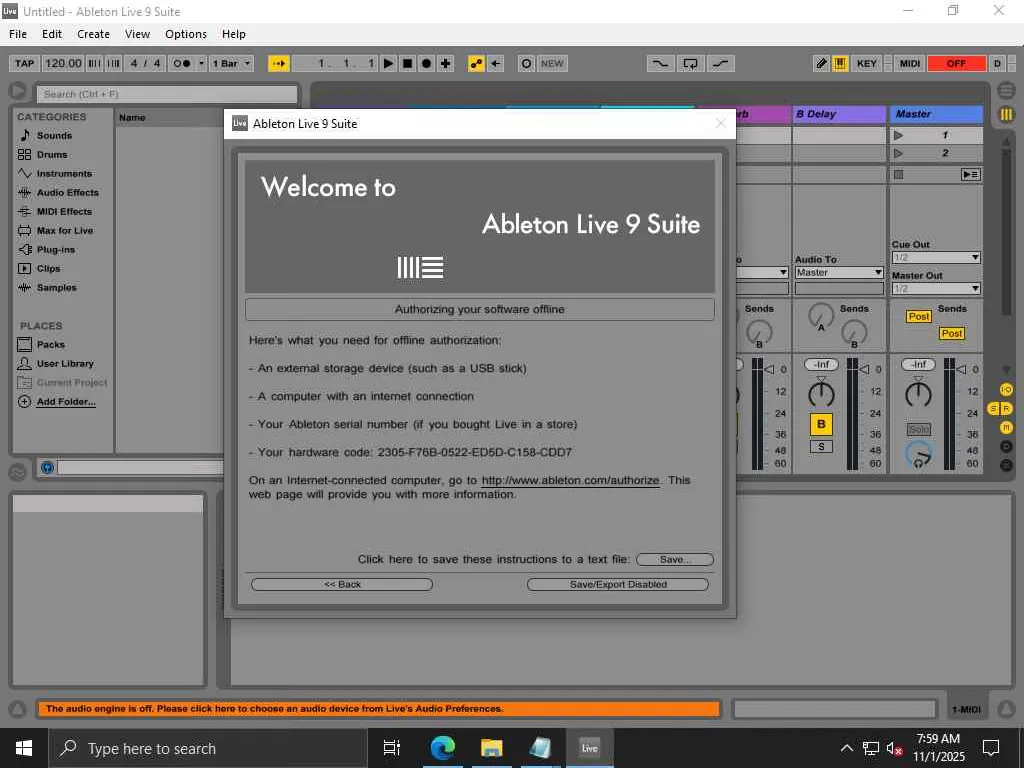Toggle the Loop switch
Viewport: 1024px width, 768px height.
pos(690,63)
